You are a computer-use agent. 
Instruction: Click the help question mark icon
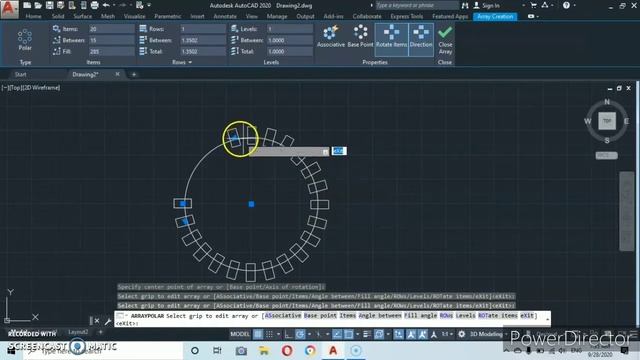(566, 5)
